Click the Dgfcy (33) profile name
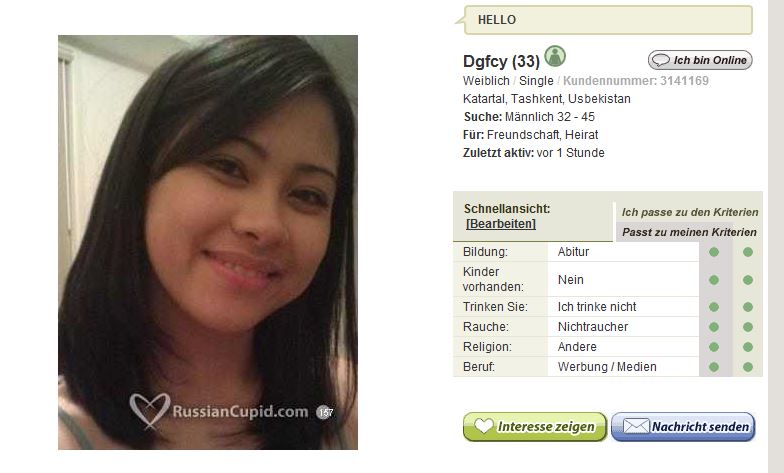The image size is (784, 473). tap(502, 62)
